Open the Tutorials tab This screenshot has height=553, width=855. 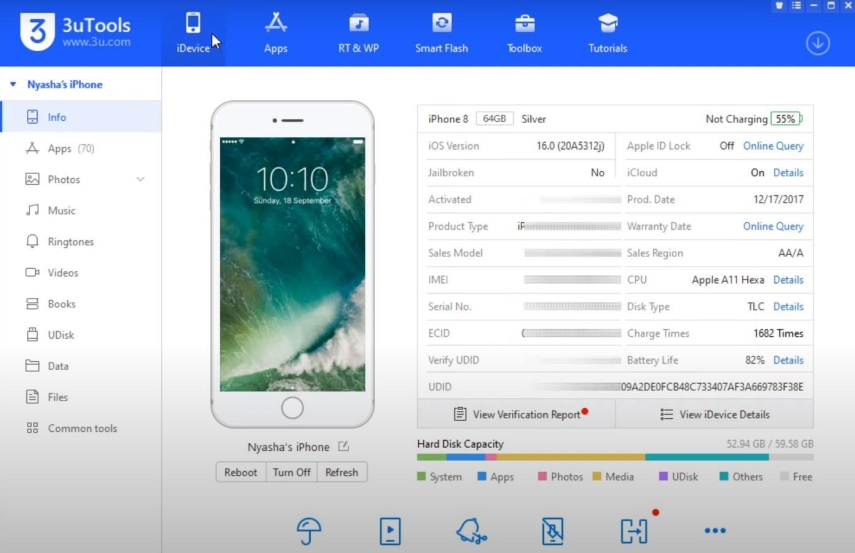click(607, 33)
